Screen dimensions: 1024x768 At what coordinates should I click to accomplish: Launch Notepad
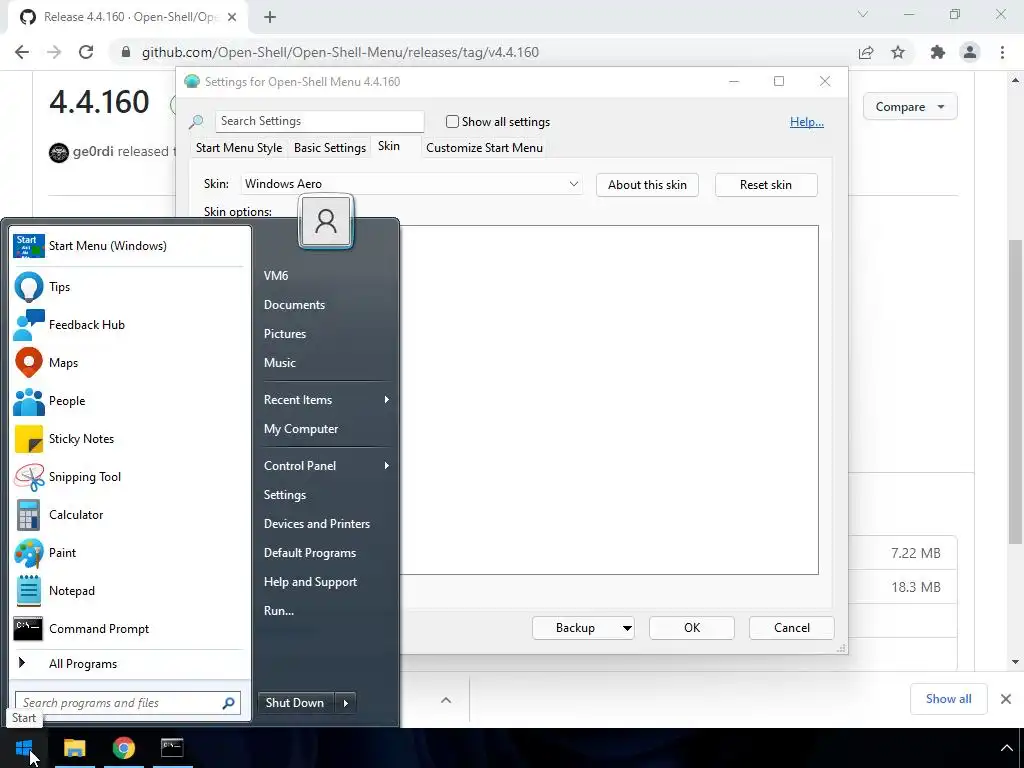tap(129, 590)
